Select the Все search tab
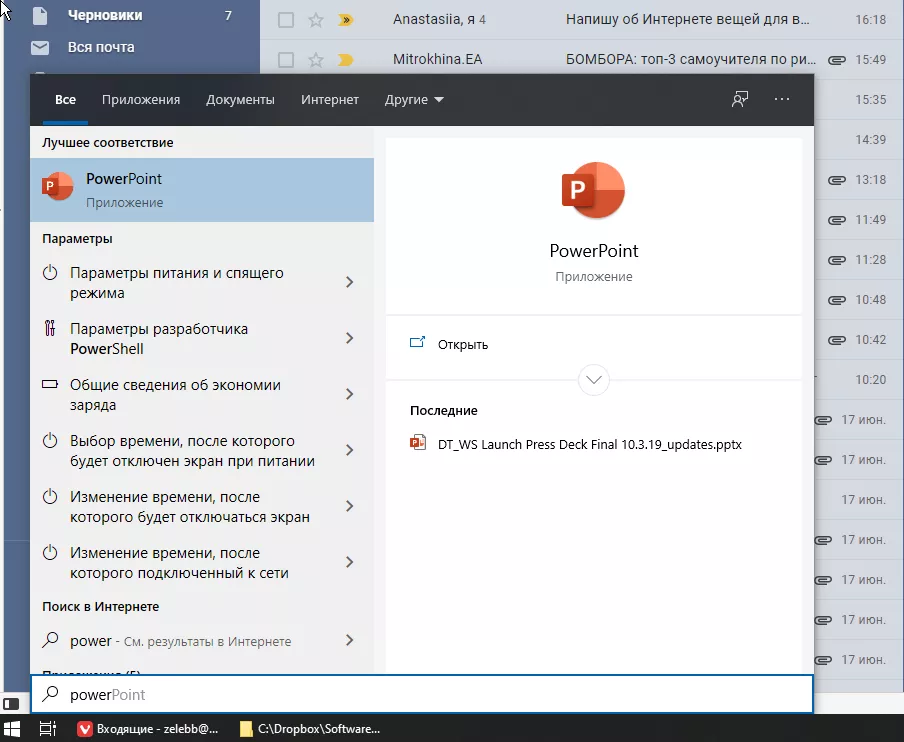 (x=65, y=100)
